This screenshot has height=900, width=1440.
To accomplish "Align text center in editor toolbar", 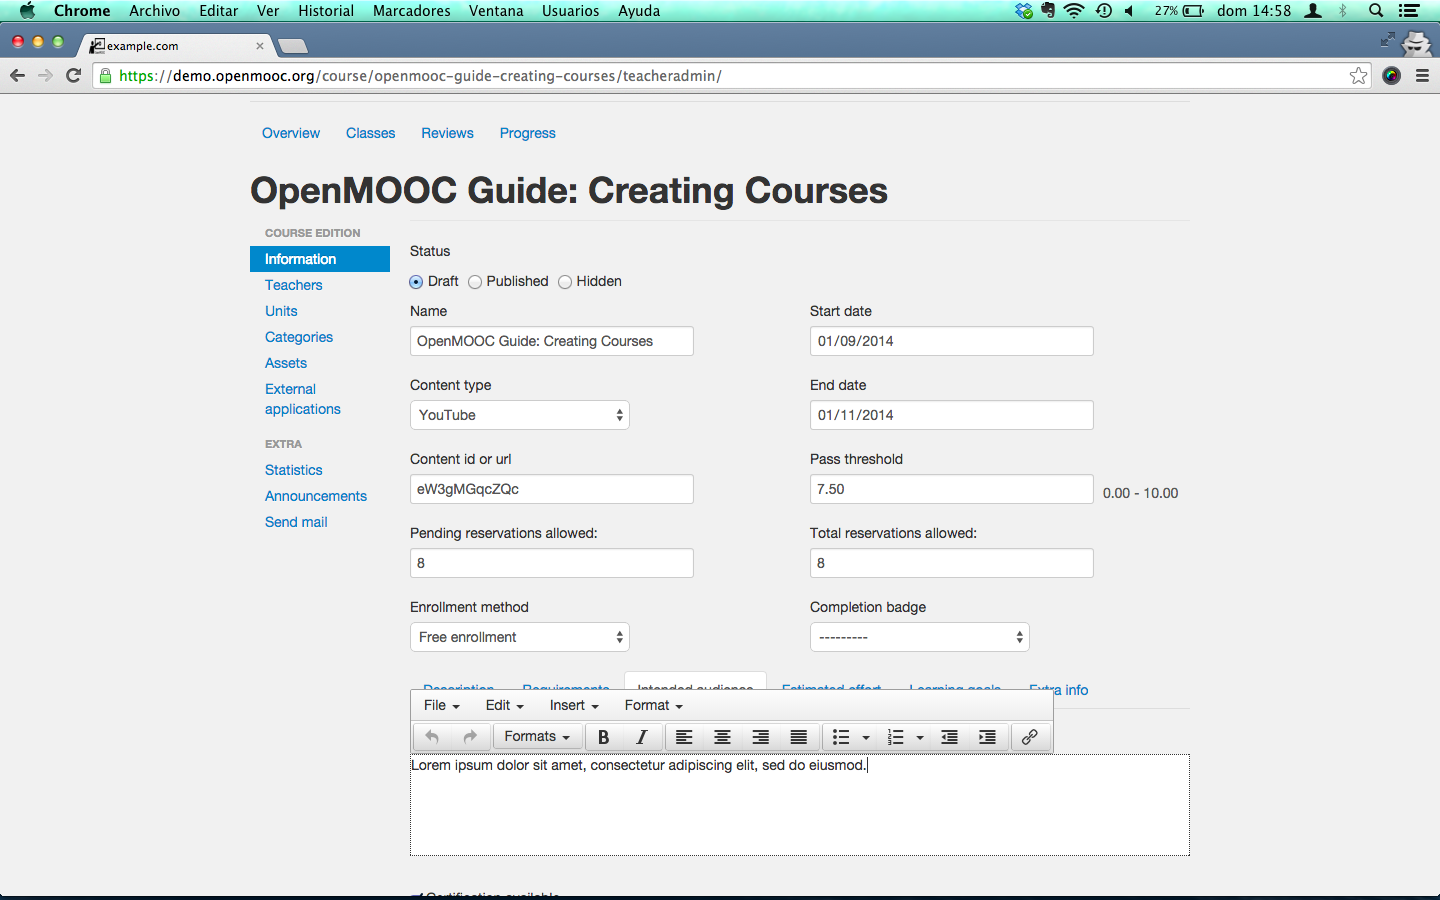I will coord(722,737).
